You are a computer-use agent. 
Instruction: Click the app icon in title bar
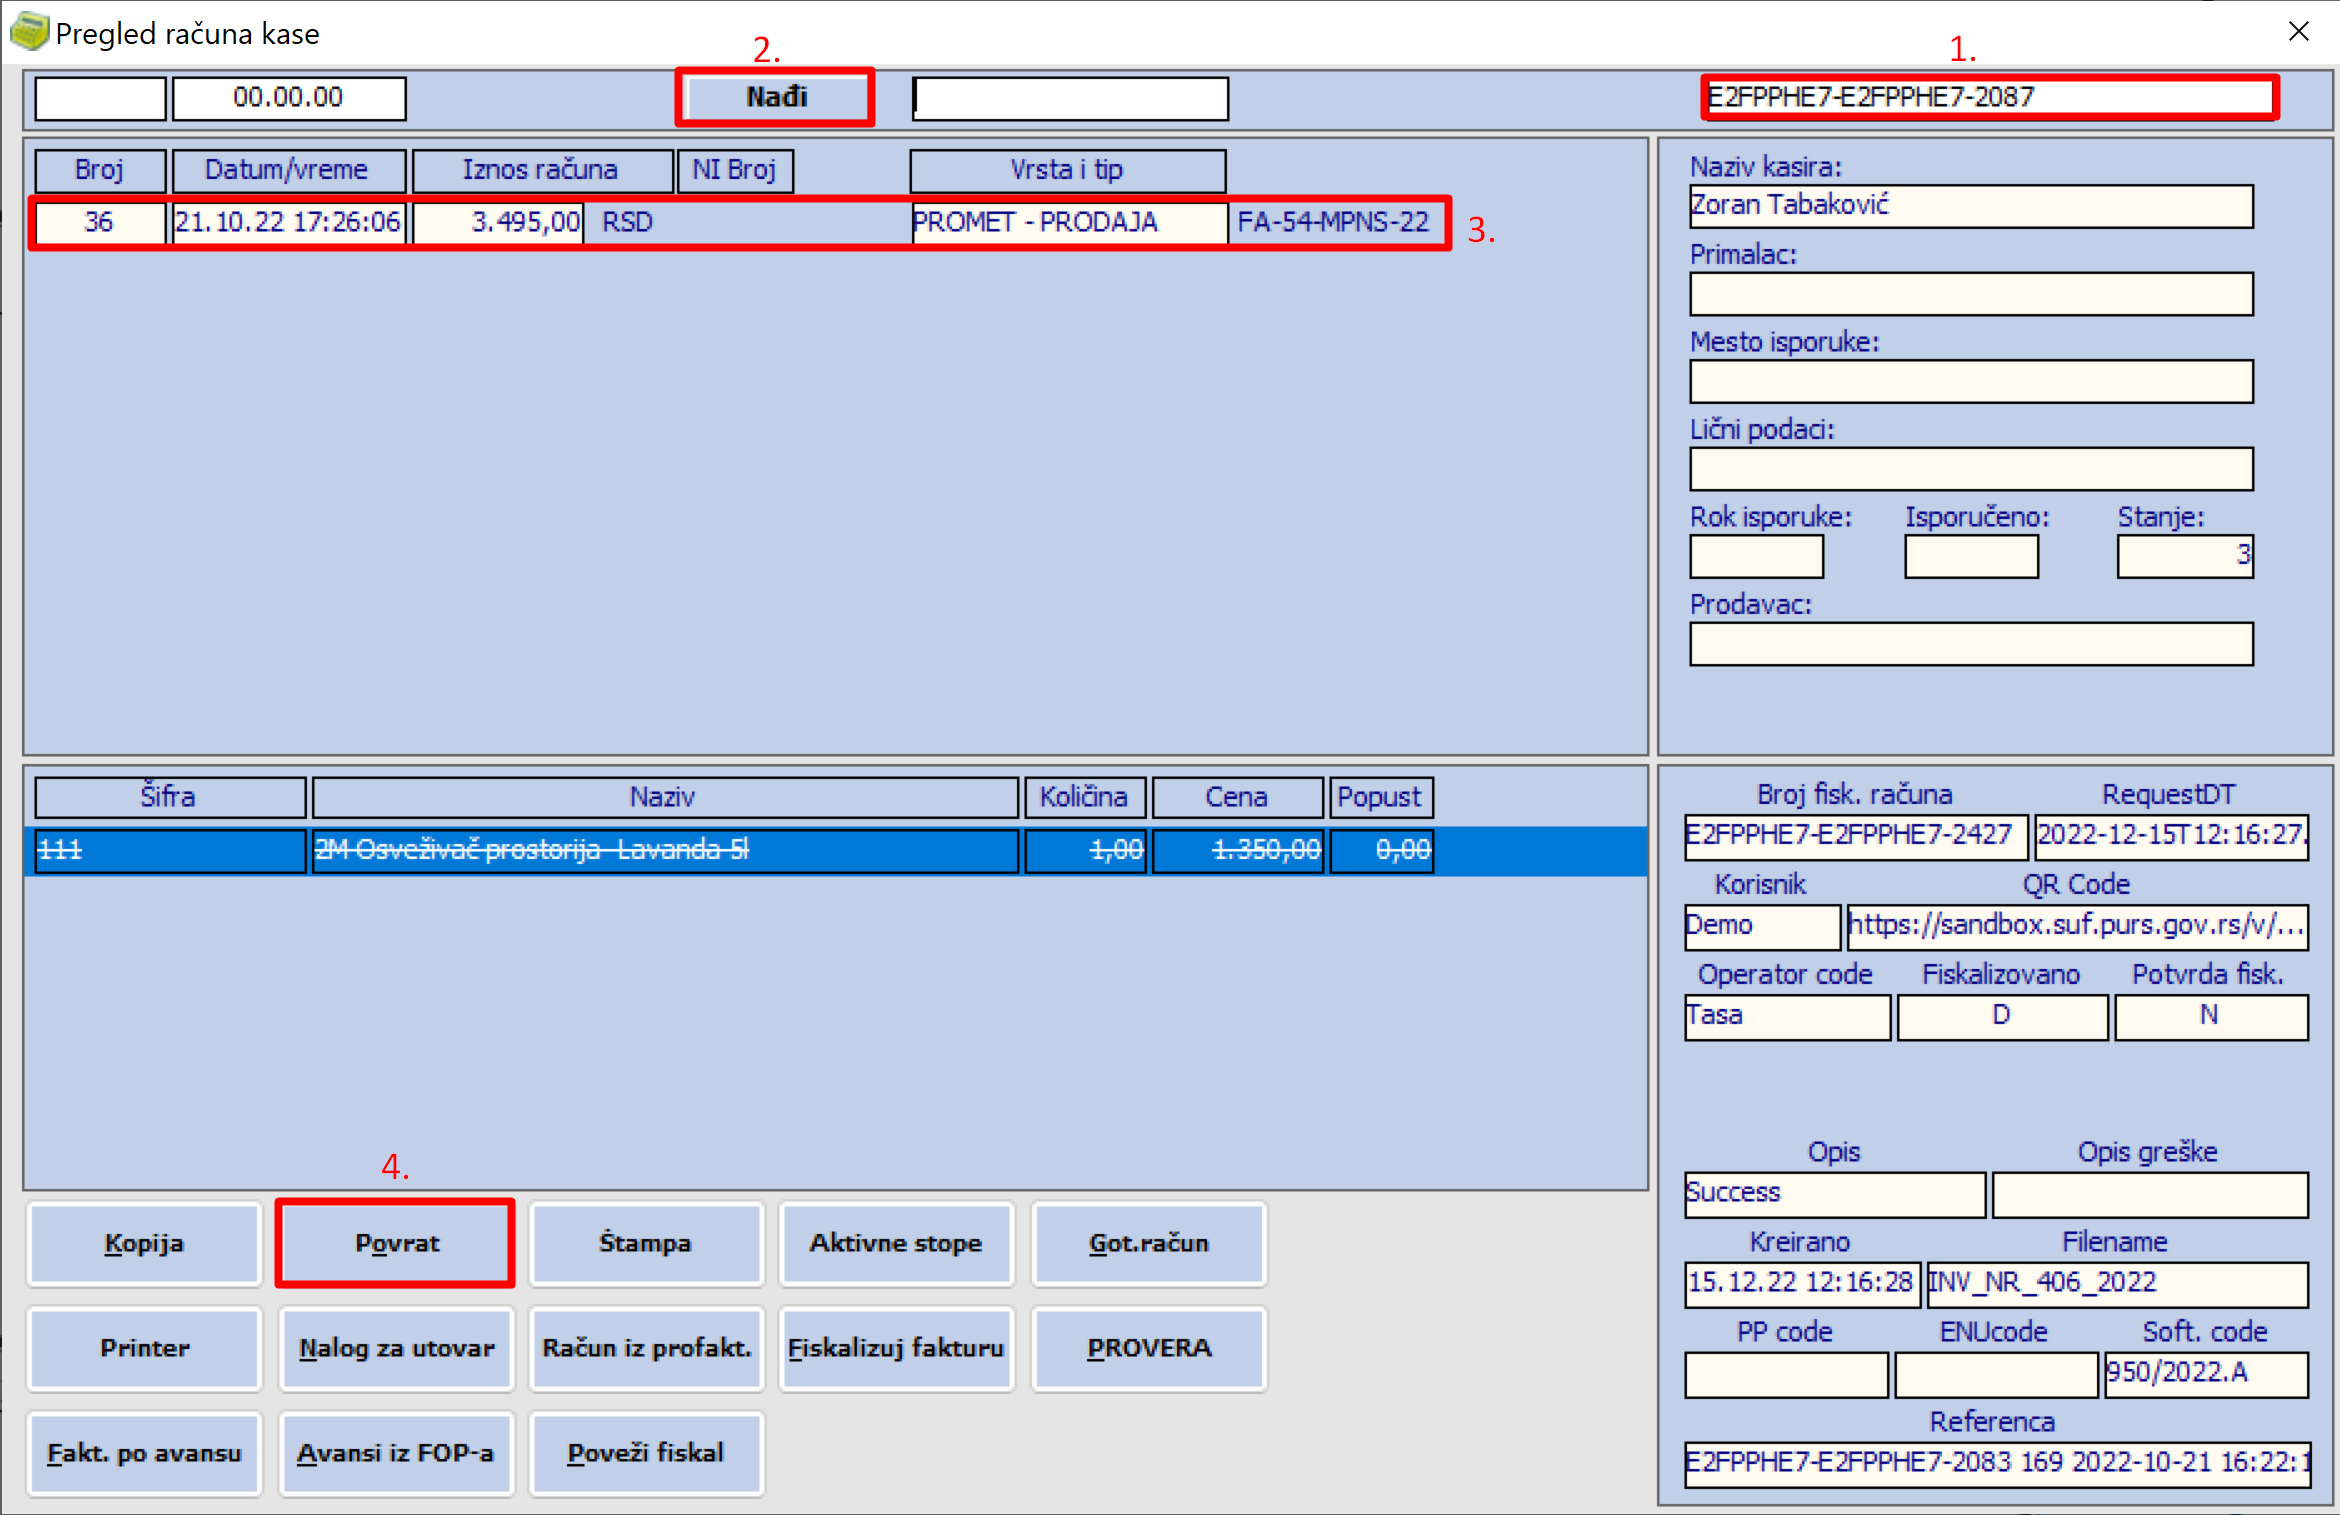[x=28, y=32]
